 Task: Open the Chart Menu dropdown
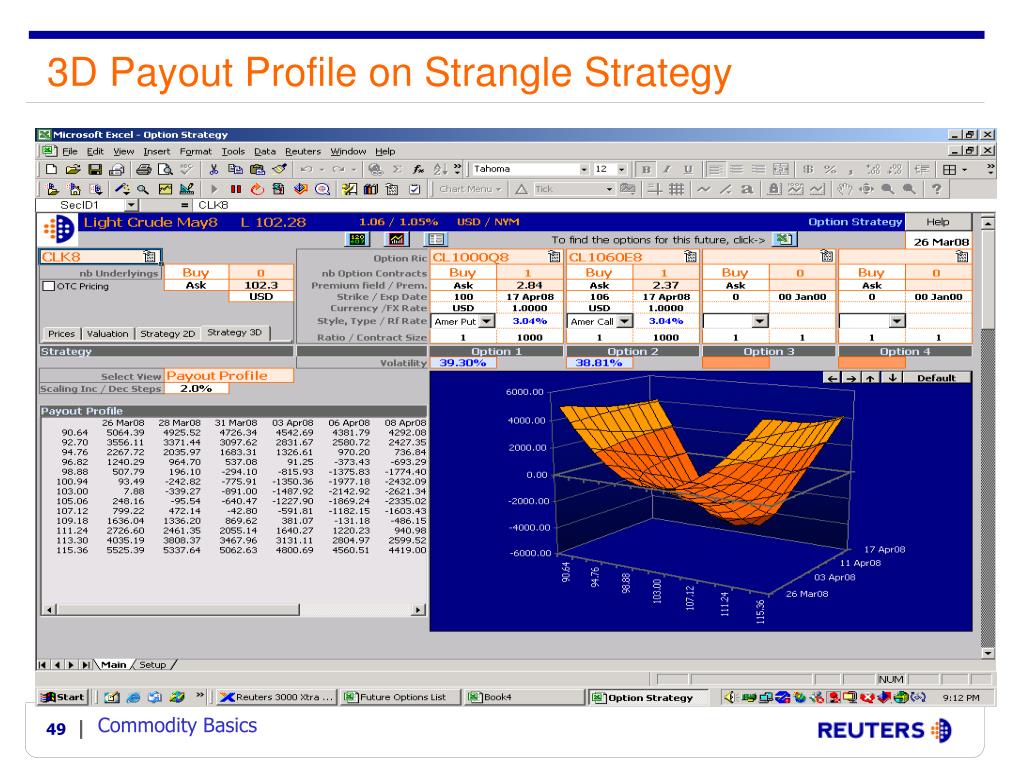470,189
